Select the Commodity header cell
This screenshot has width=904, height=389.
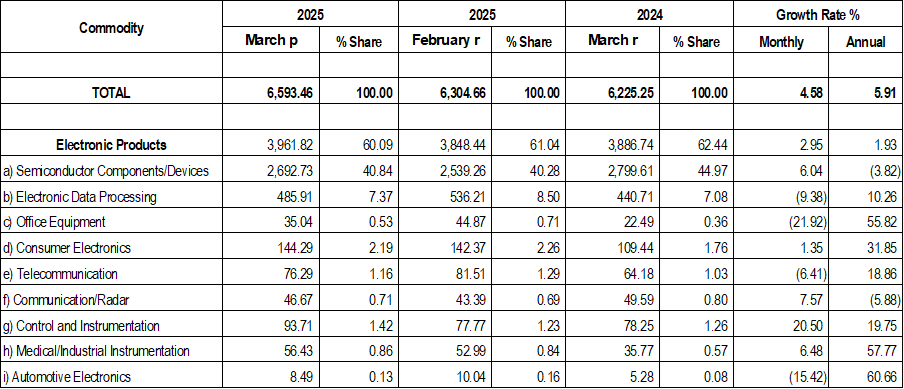tap(111, 28)
